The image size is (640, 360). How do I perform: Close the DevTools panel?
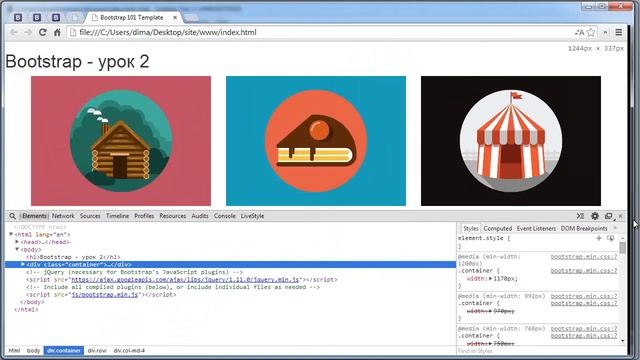coord(620,216)
